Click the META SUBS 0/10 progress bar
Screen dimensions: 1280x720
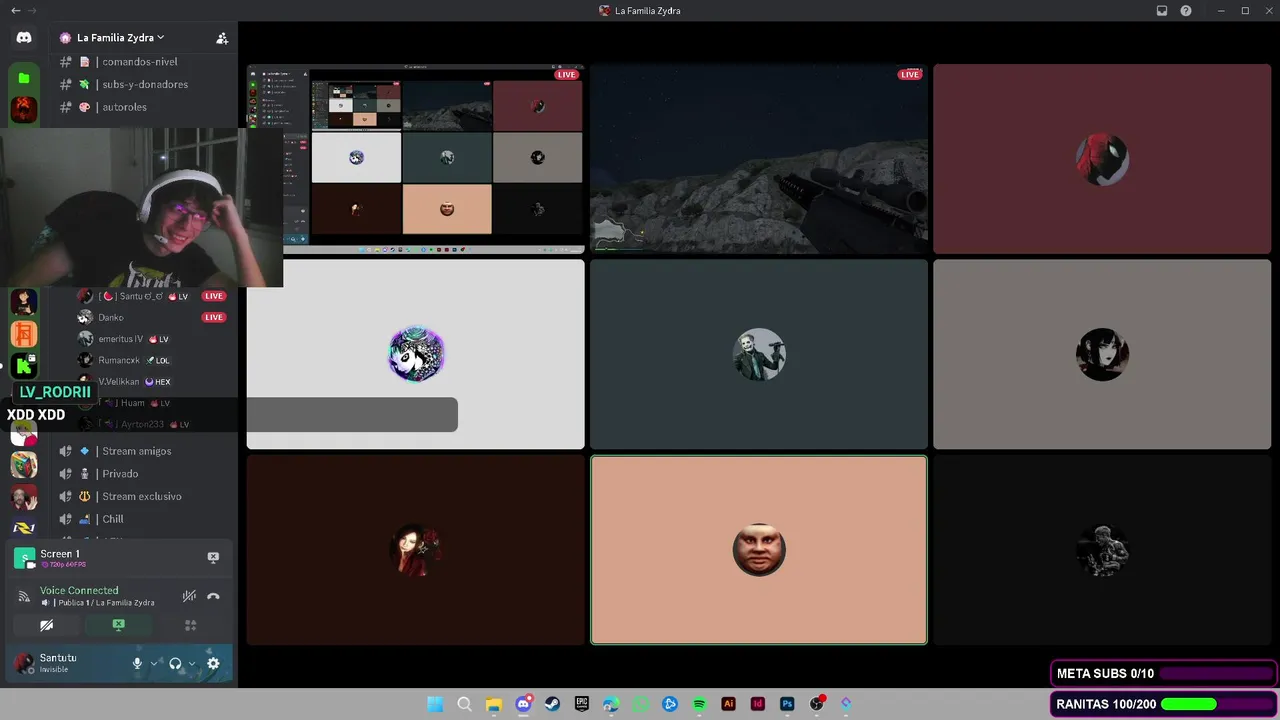point(1163,673)
